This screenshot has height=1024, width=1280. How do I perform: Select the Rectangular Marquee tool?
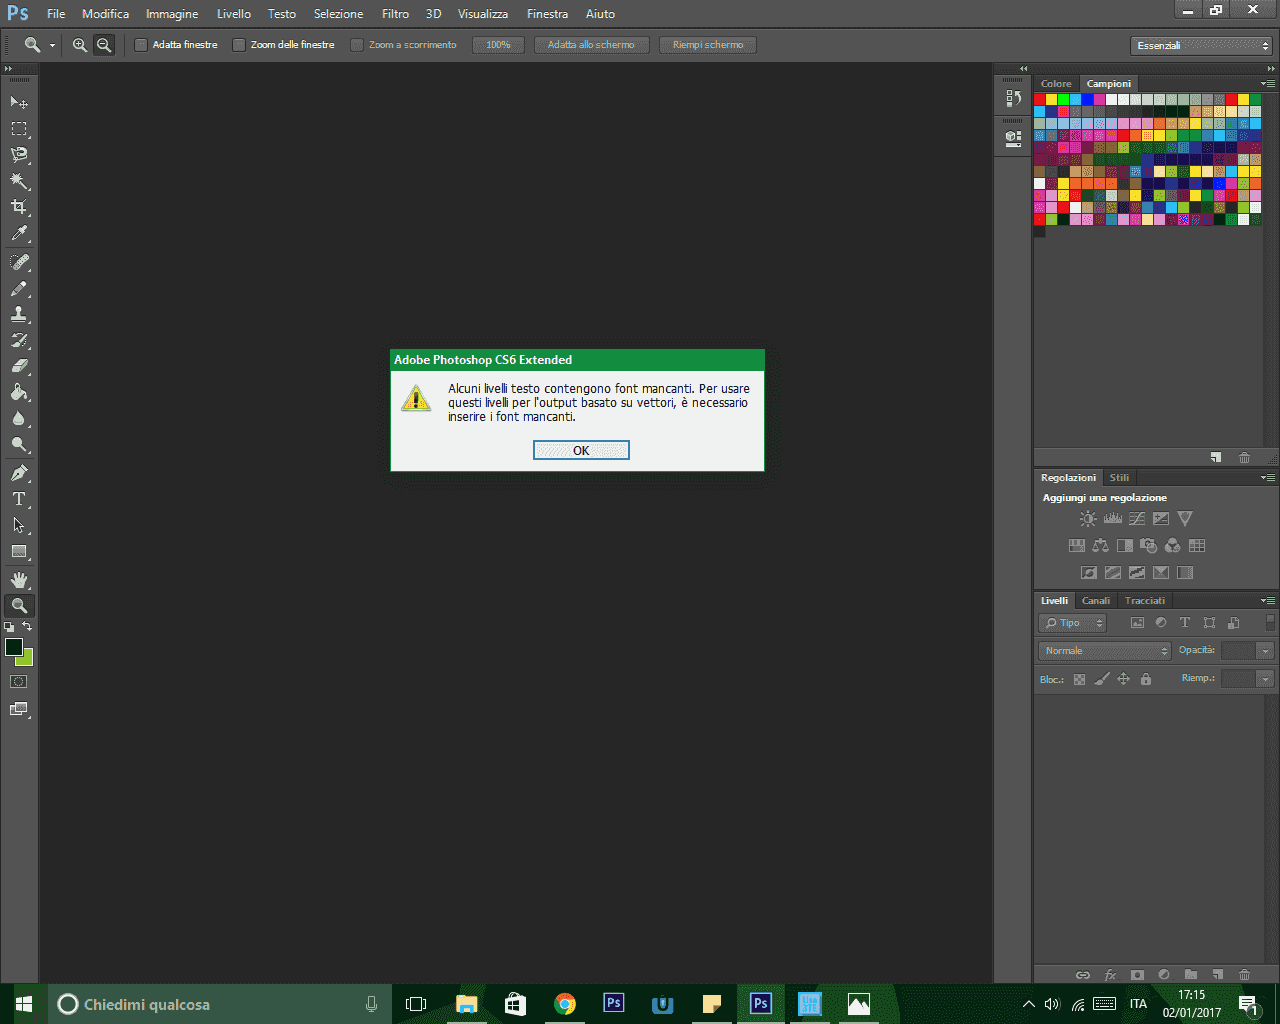coord(19,129)
